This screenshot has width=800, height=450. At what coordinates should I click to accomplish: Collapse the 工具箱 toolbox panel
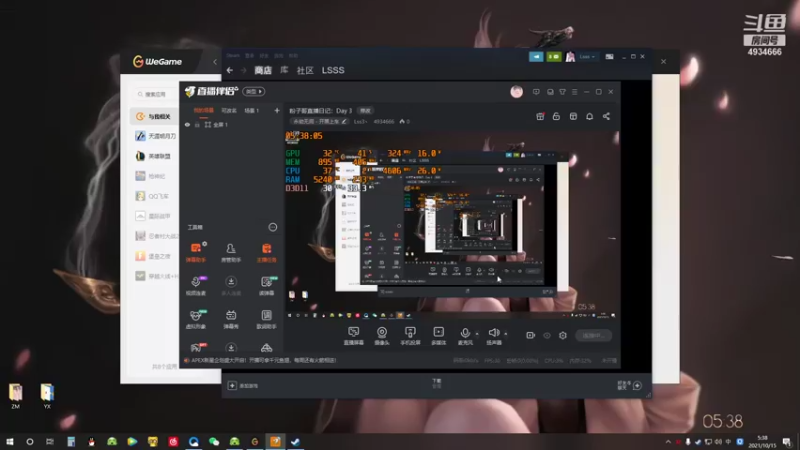273,227
